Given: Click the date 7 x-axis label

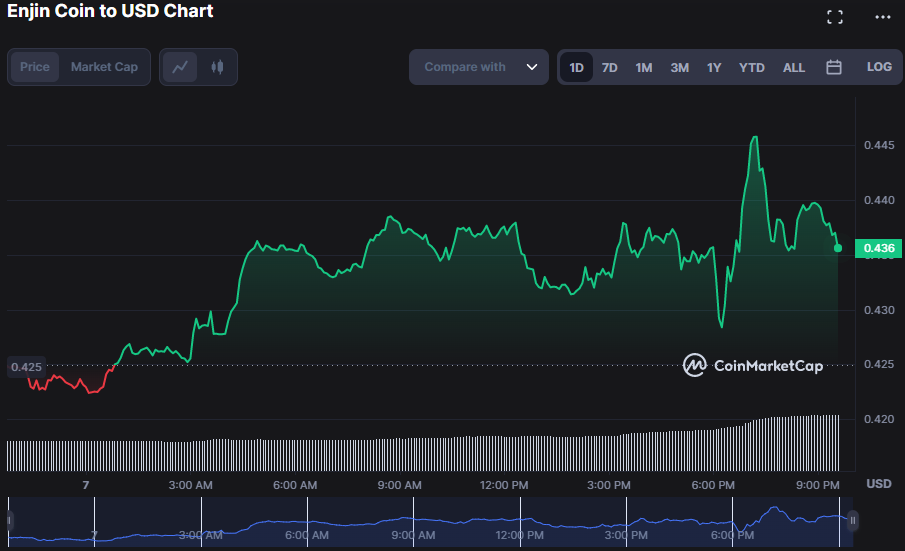Looking at the screenshot, I should [x=86, y=485].
